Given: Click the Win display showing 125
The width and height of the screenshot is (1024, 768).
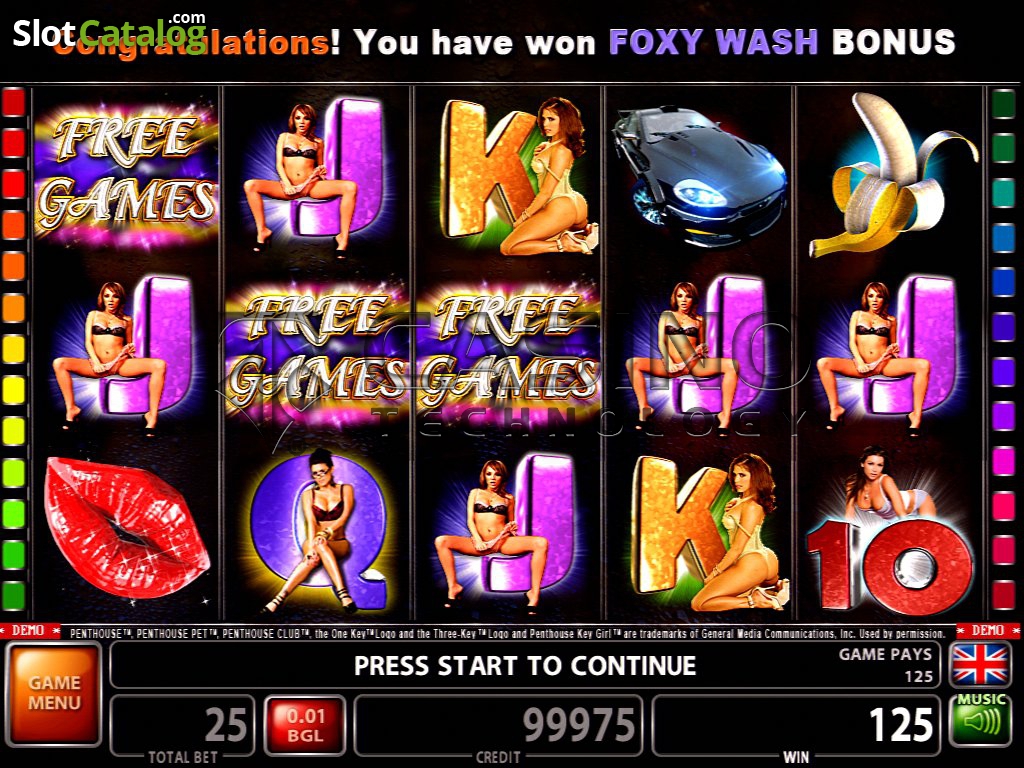Looking at the screenshot, I should (796, 725).
